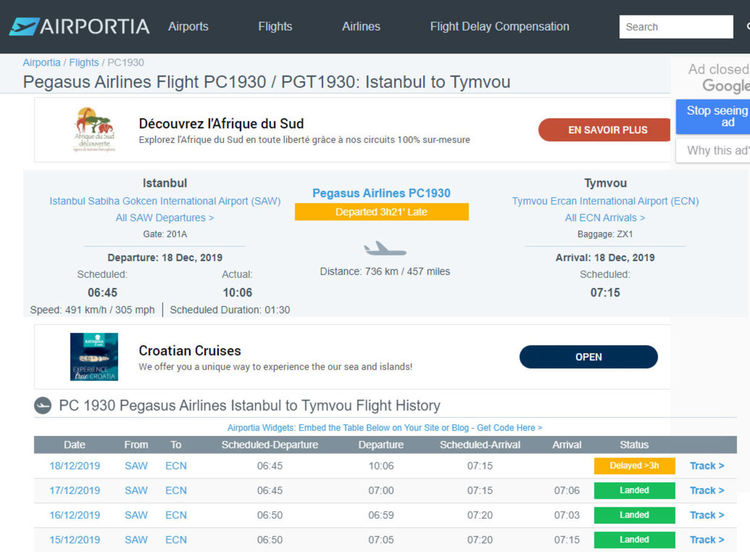Click the Afrique du Sud ad logo
This screenshot has height=552, width=750.
[93, 130]
